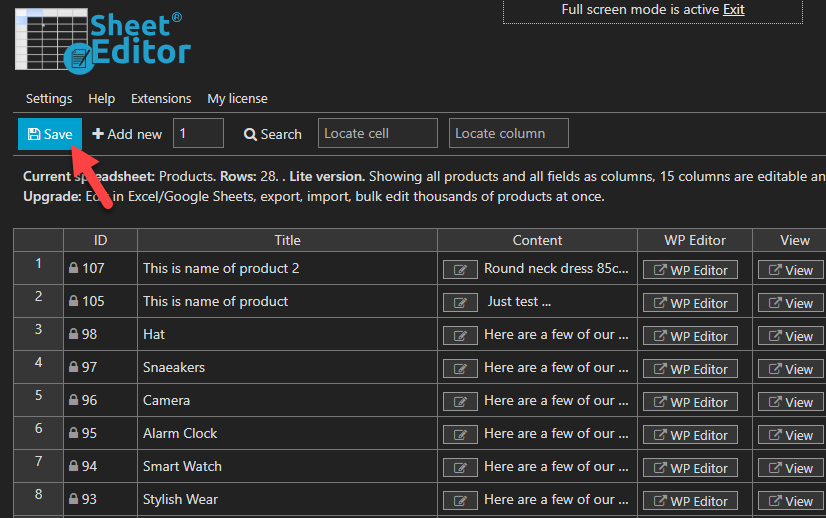The image size is (826, 518).
Task: View the Alarm Clock product
Action: coord(792,435)
